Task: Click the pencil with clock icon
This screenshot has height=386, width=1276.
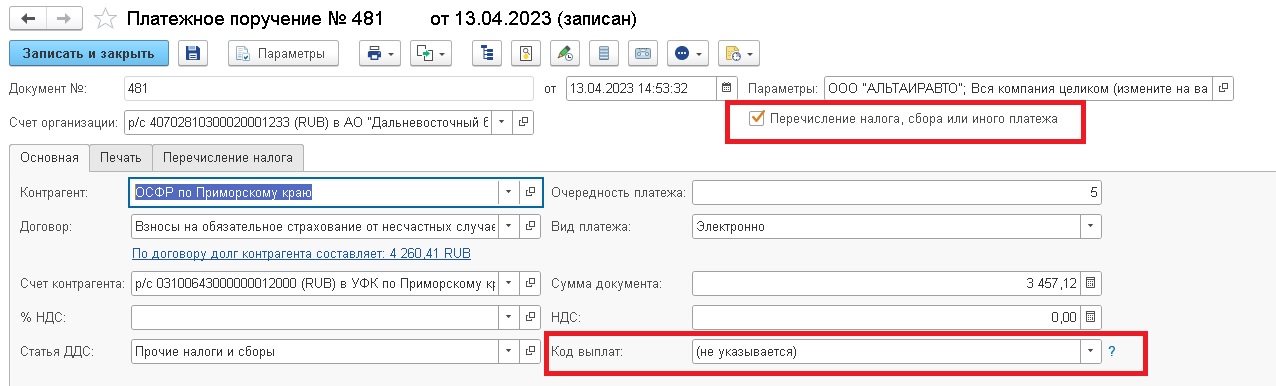Action: point(565,53)
